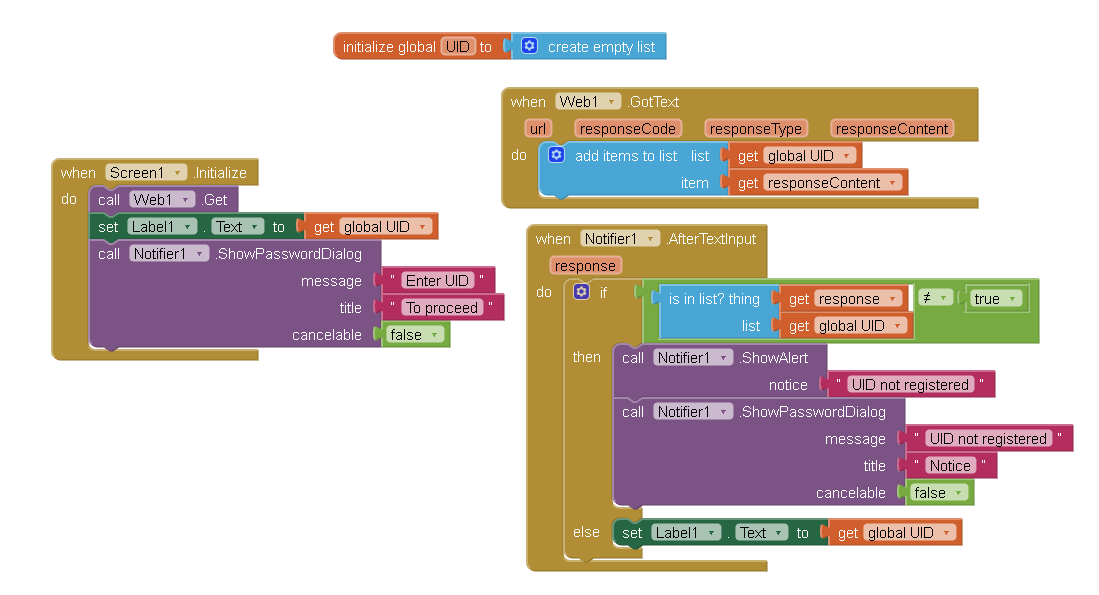The height and width of the screenshot is (595, 1099).
Task: Open Screen1 component dropdown in Initialize block
Action: [x=178, y=173]
